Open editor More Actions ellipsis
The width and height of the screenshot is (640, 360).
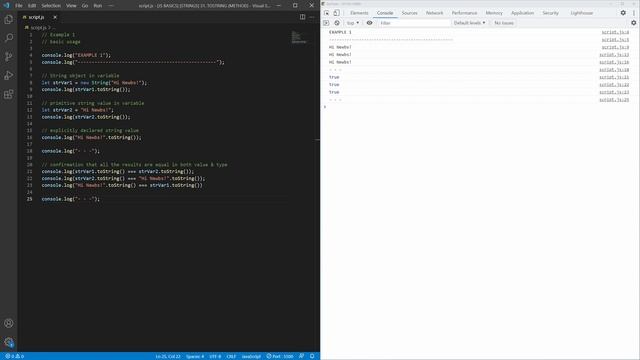[x=312, y=17]
